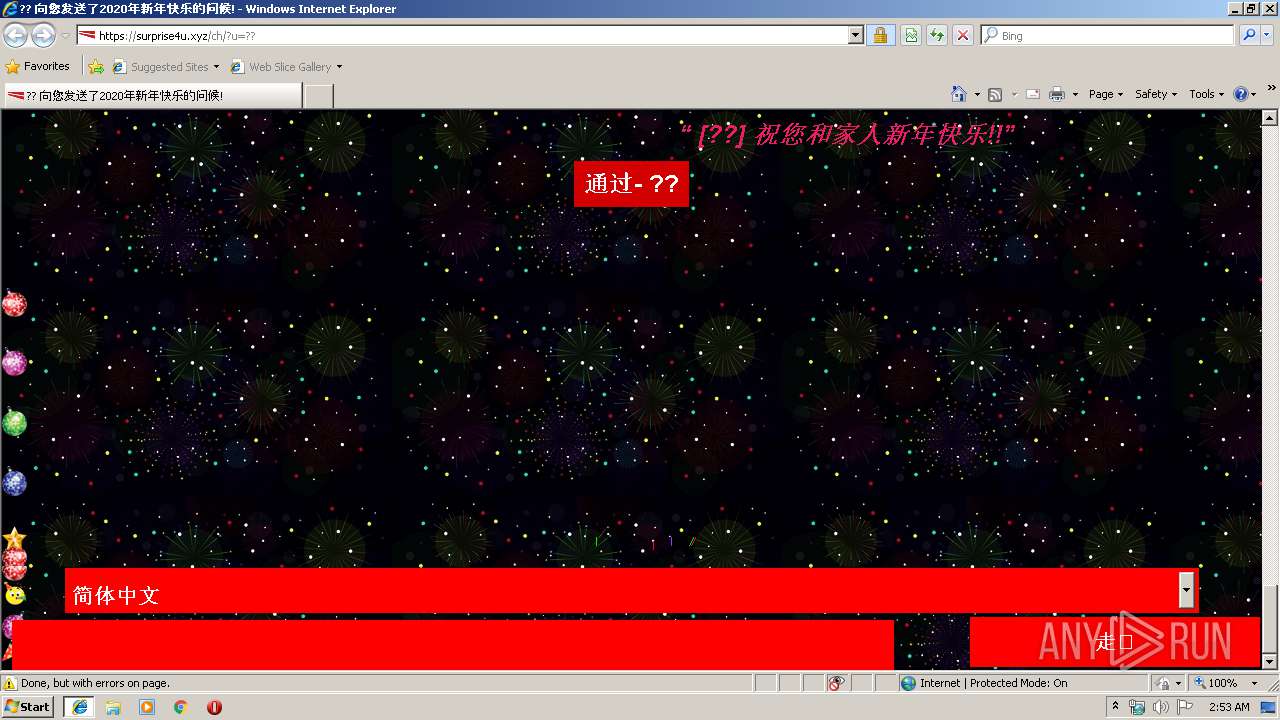Image resolution: width=1280 pixels, height=720 pixels.
Task: Open the search provider dropdown arrow
Action: click(x=1269, y=35)
